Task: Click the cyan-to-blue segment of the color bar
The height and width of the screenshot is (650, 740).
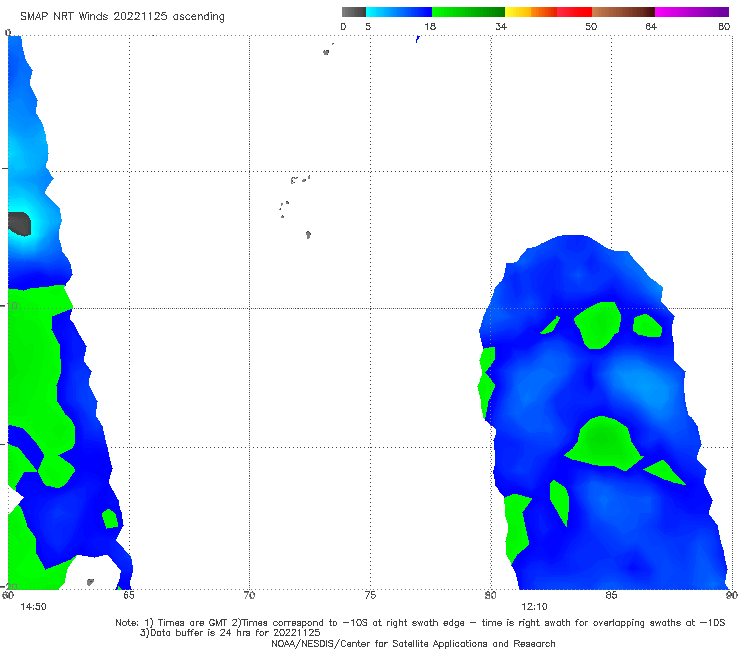Action: pos(399,12)
